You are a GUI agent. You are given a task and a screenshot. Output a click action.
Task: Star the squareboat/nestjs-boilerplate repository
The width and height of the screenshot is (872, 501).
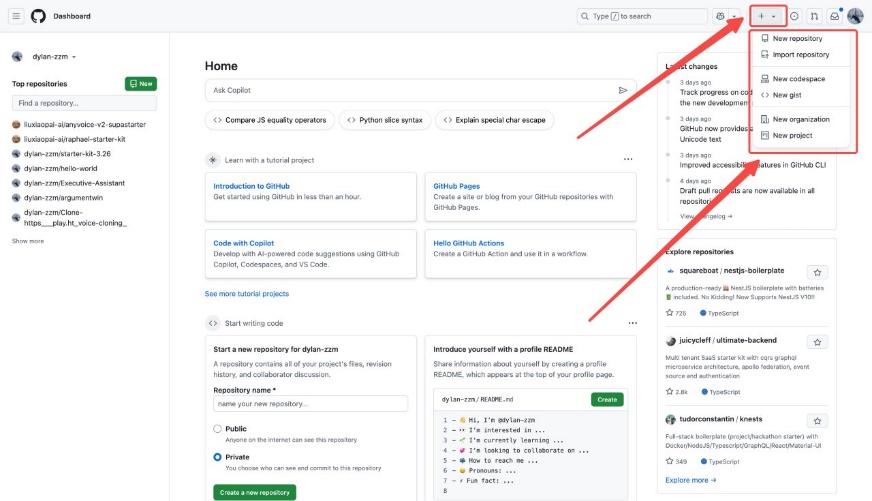click(817, 272)
